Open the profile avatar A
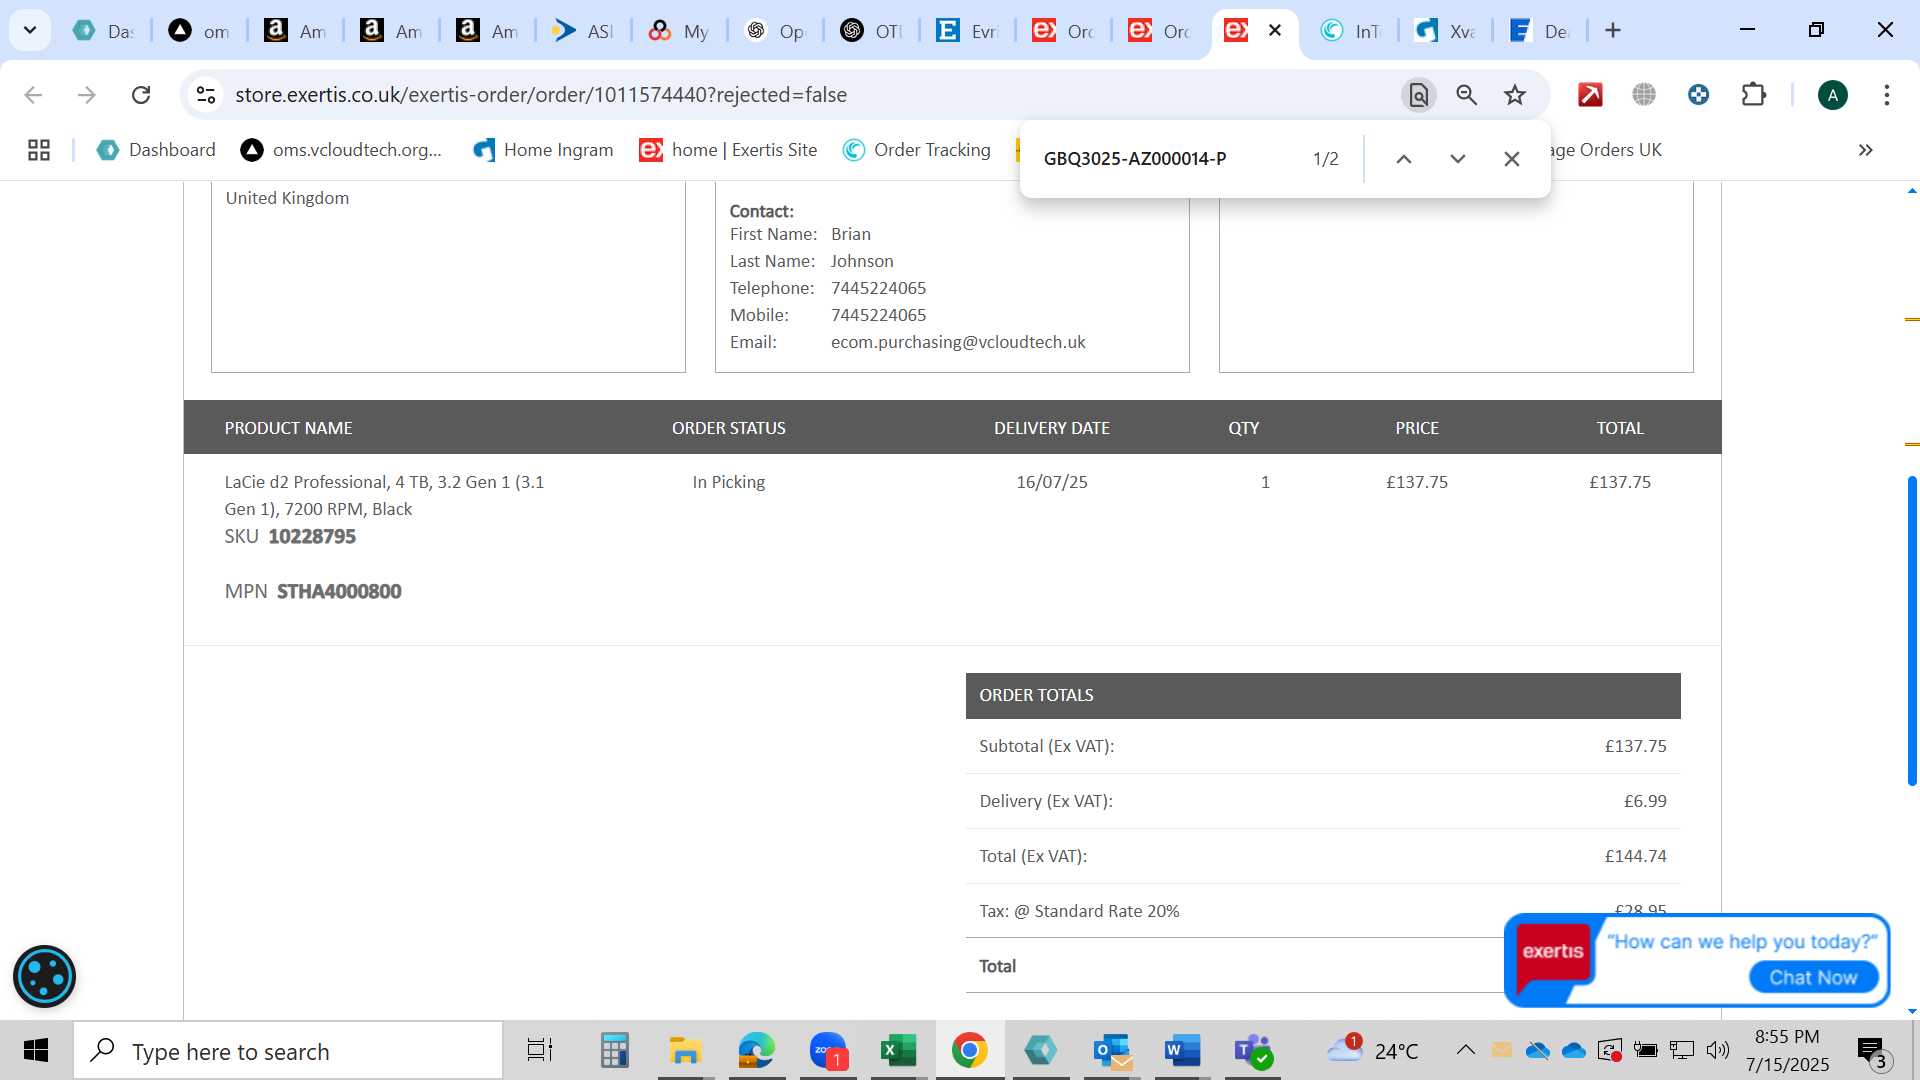The image size is (1920, 1080). point(1832,95)
